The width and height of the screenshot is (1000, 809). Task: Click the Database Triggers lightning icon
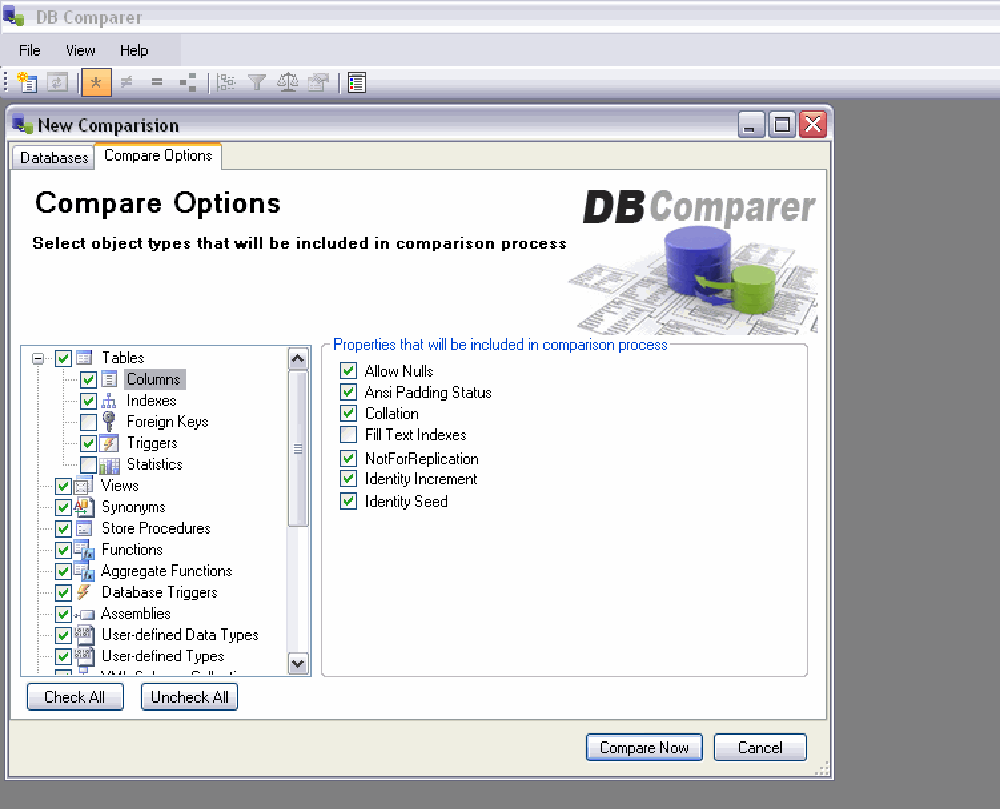tap(83, 592)
